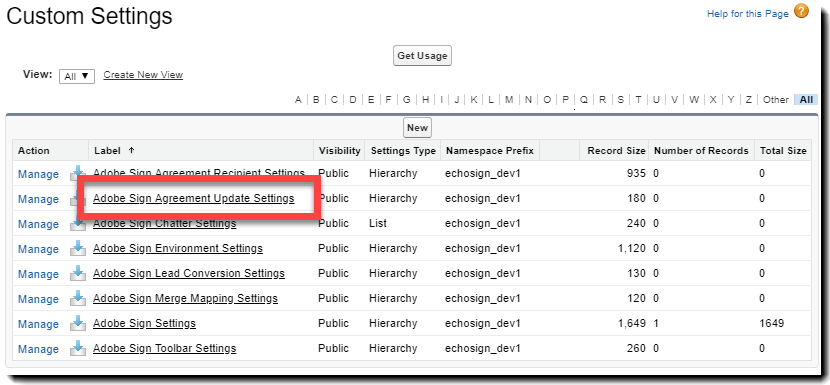
Task: Open Adobe Sign Chatter Settings link
Action: click(x=165, y=223)
